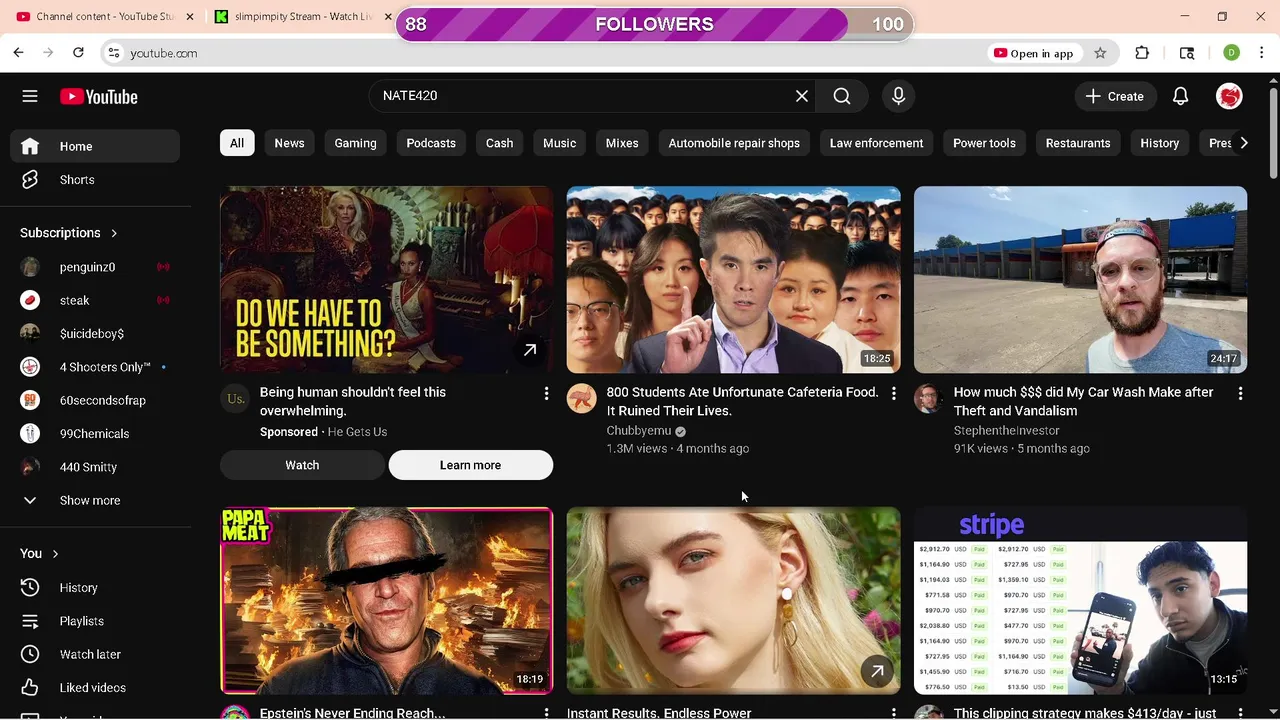
Task: Open the steak subscription channel
Action: point(95,300)
